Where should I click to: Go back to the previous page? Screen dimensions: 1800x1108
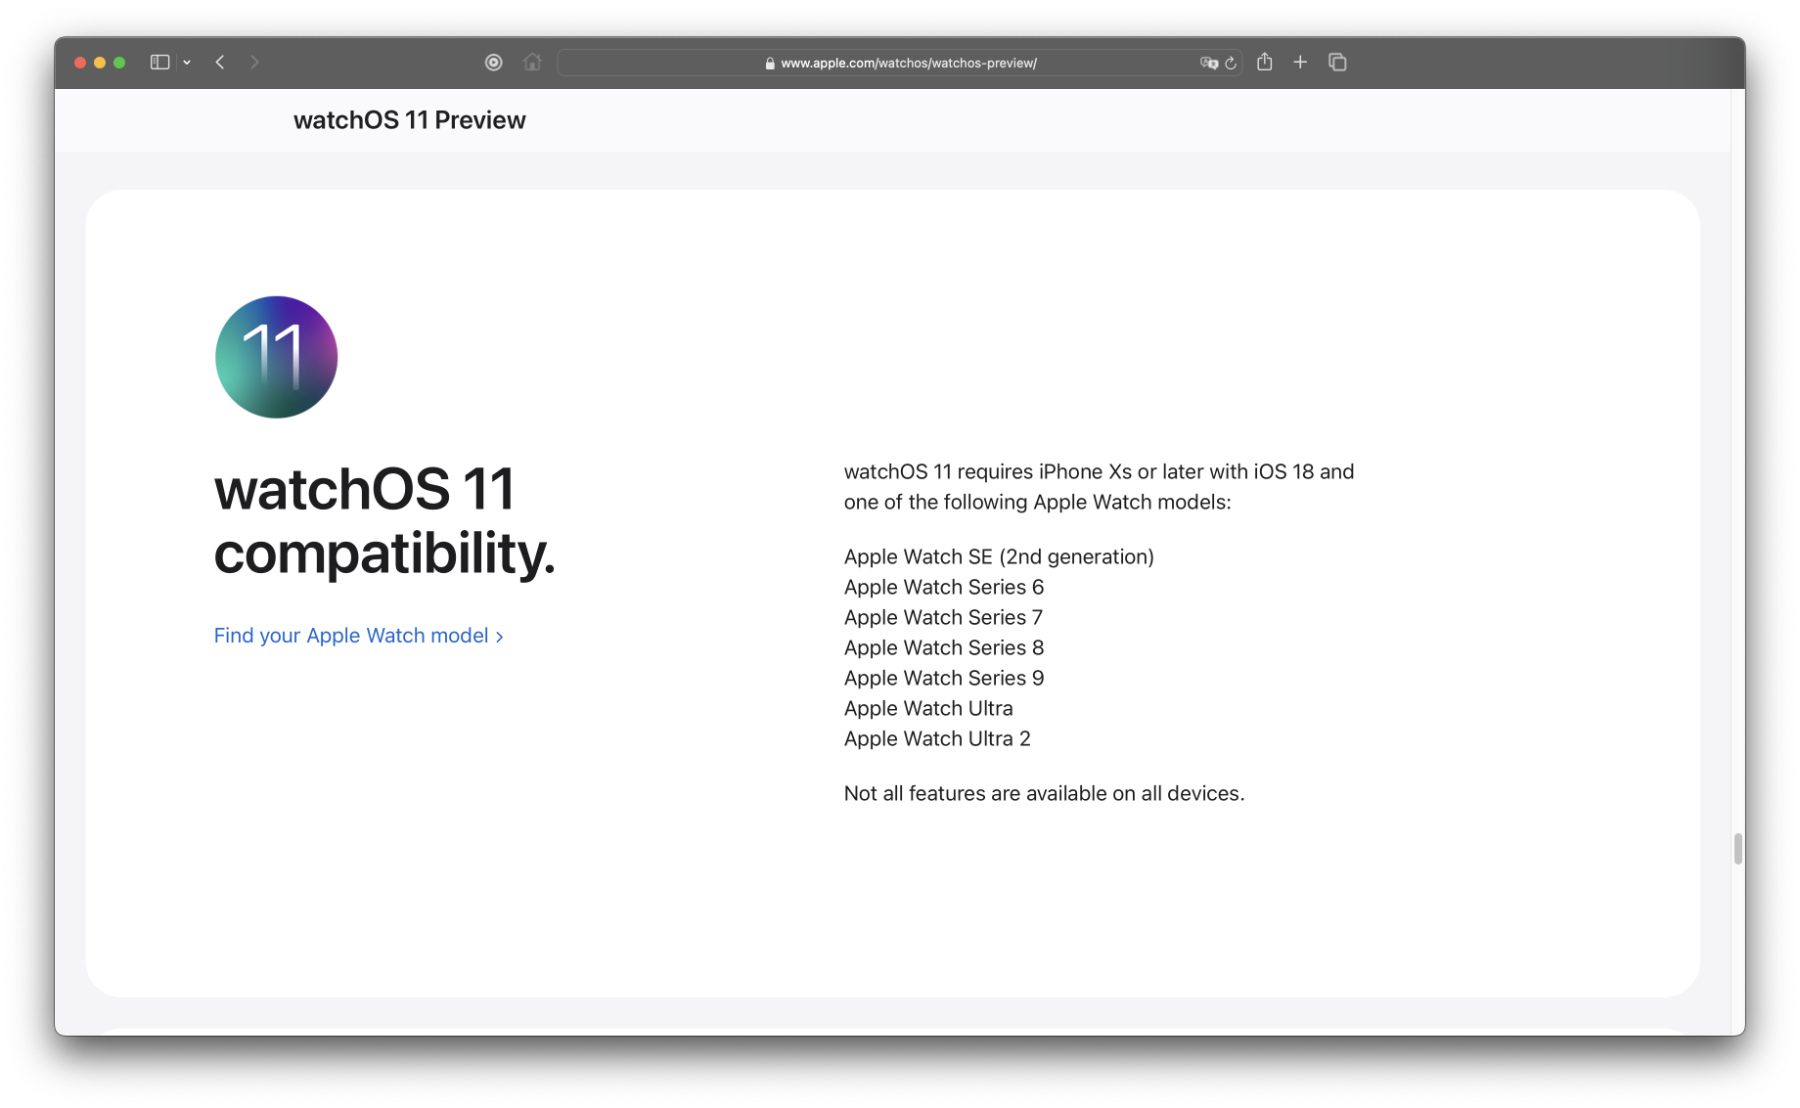(x=220, y=62)
